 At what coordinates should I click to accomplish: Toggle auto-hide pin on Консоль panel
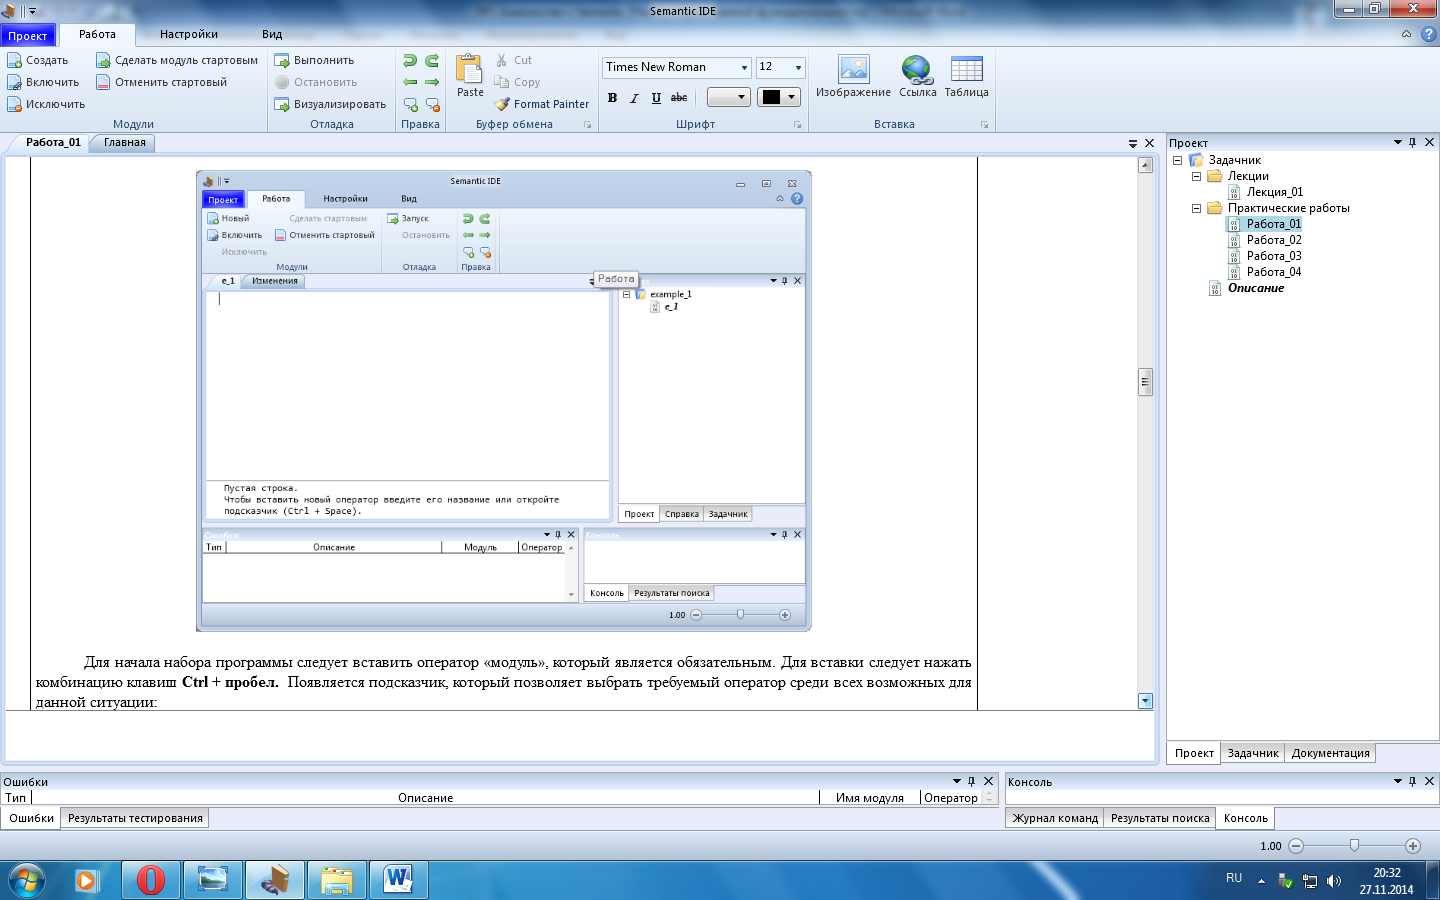point(1412,781)
